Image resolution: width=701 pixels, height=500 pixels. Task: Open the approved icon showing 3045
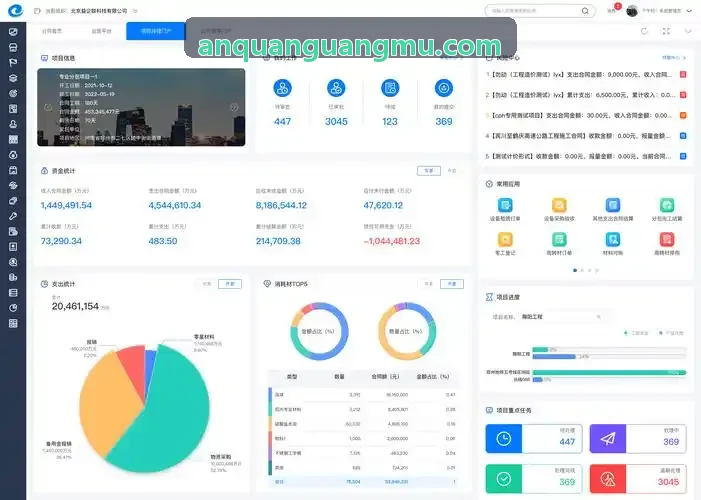pos(336,88)
